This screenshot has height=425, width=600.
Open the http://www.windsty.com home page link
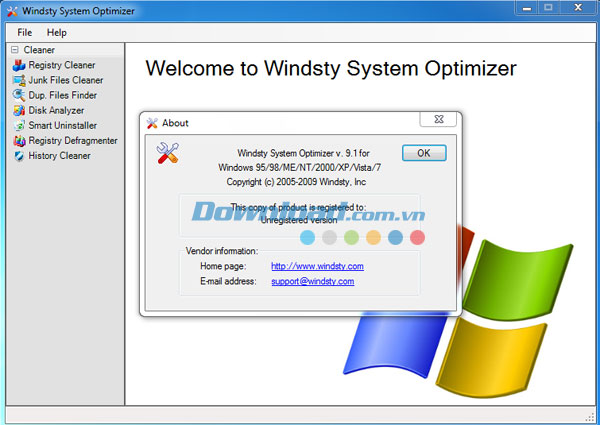317,266
